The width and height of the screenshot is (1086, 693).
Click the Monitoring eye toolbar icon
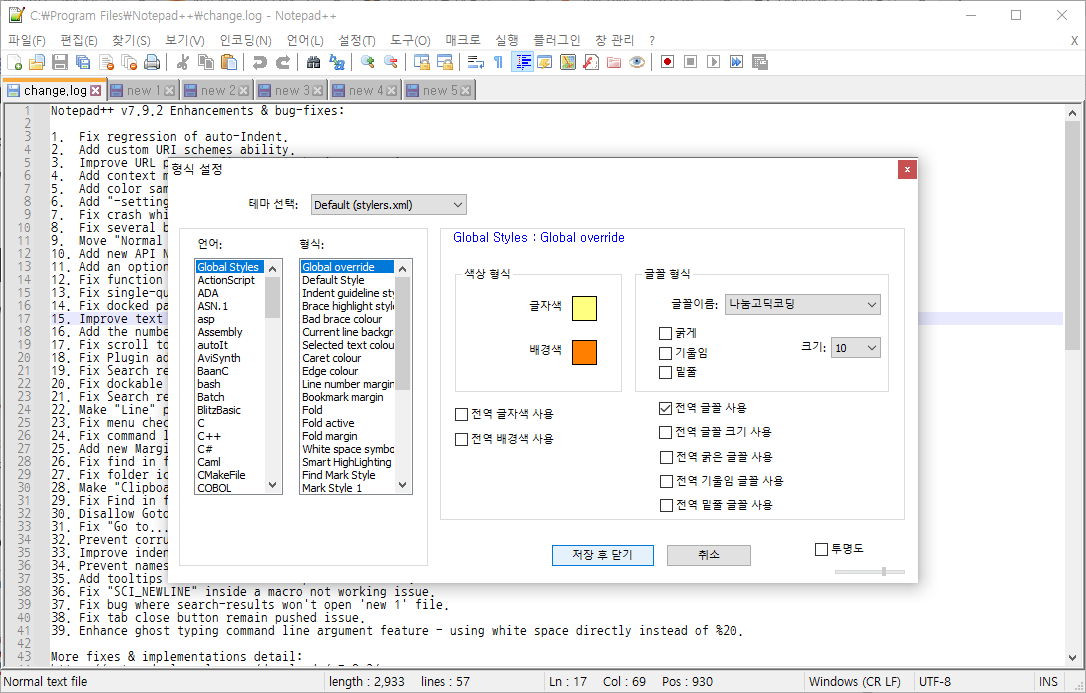click(x=637, y=62)
